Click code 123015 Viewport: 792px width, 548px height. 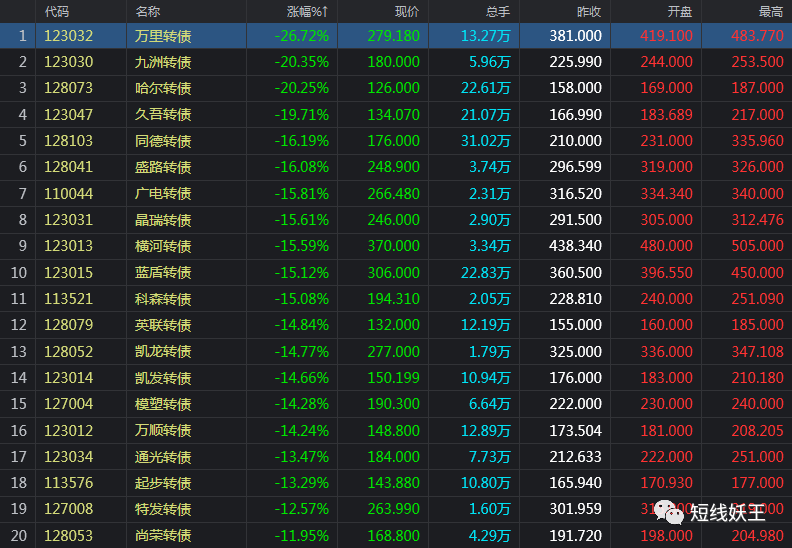[x=69, y=273]
